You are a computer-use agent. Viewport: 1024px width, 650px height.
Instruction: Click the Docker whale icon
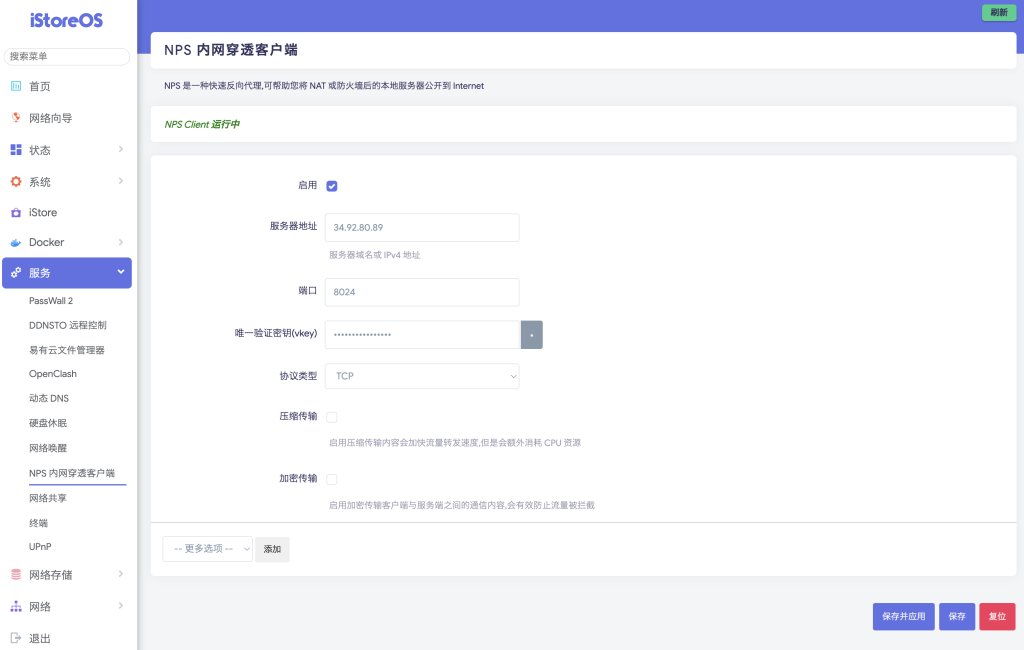pyautogui.click(x=16, y=242)
